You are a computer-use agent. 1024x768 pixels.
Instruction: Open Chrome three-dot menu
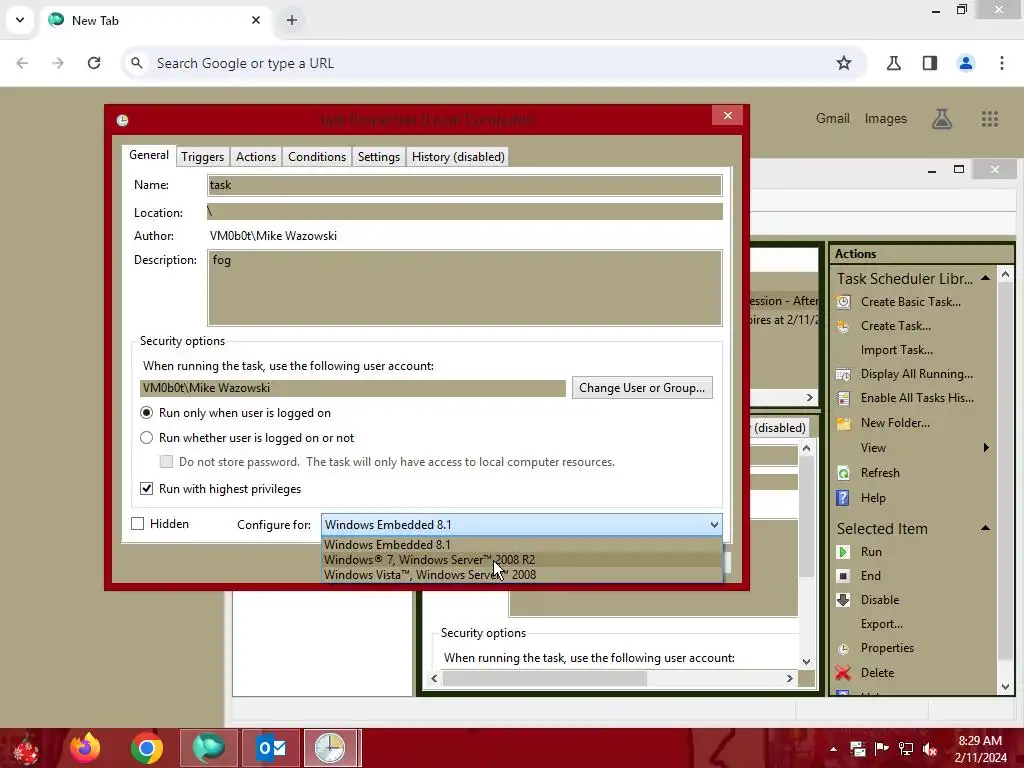point(1002,63)
